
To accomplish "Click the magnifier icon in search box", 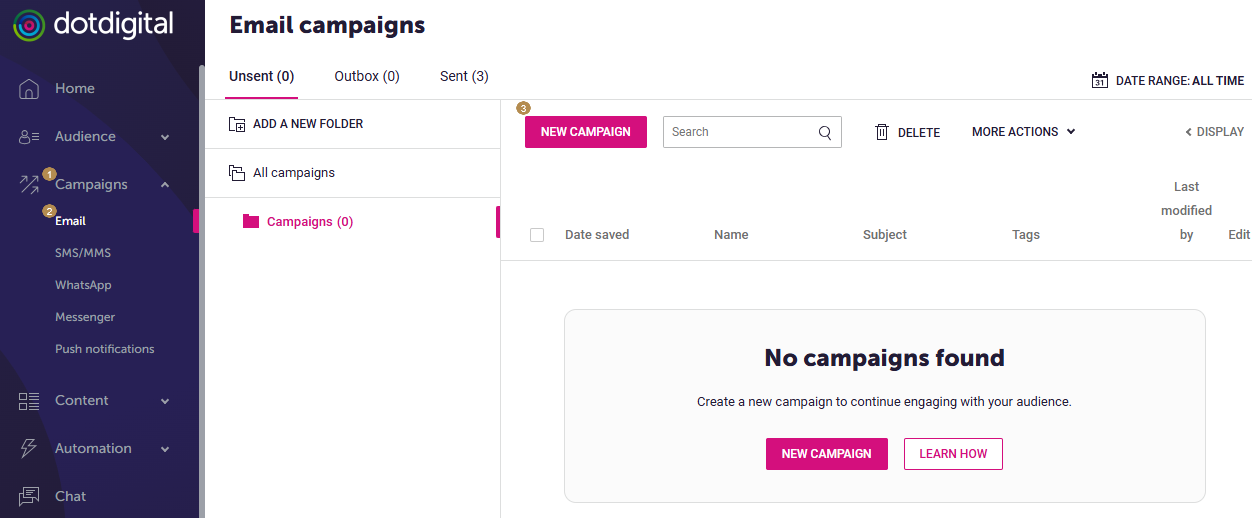I will pyautogui.click(x=825, y=132).
